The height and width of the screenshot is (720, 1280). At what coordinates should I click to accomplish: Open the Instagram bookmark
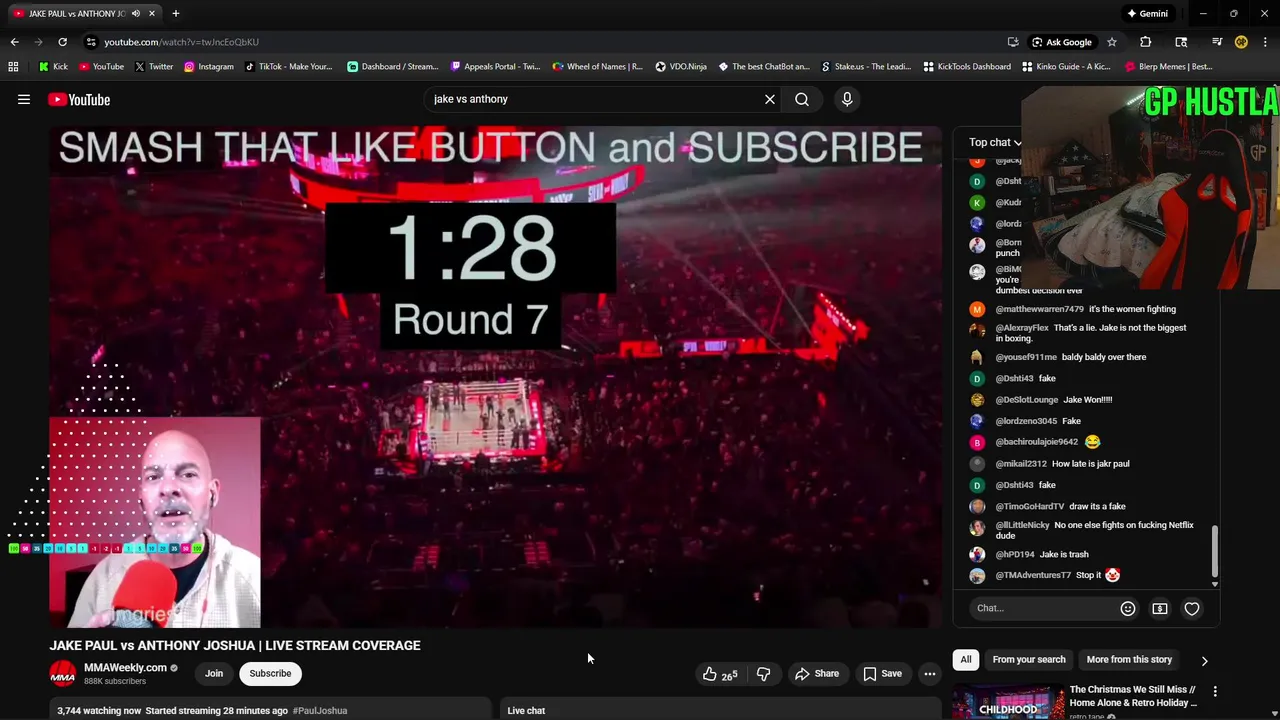coord(208,67)
